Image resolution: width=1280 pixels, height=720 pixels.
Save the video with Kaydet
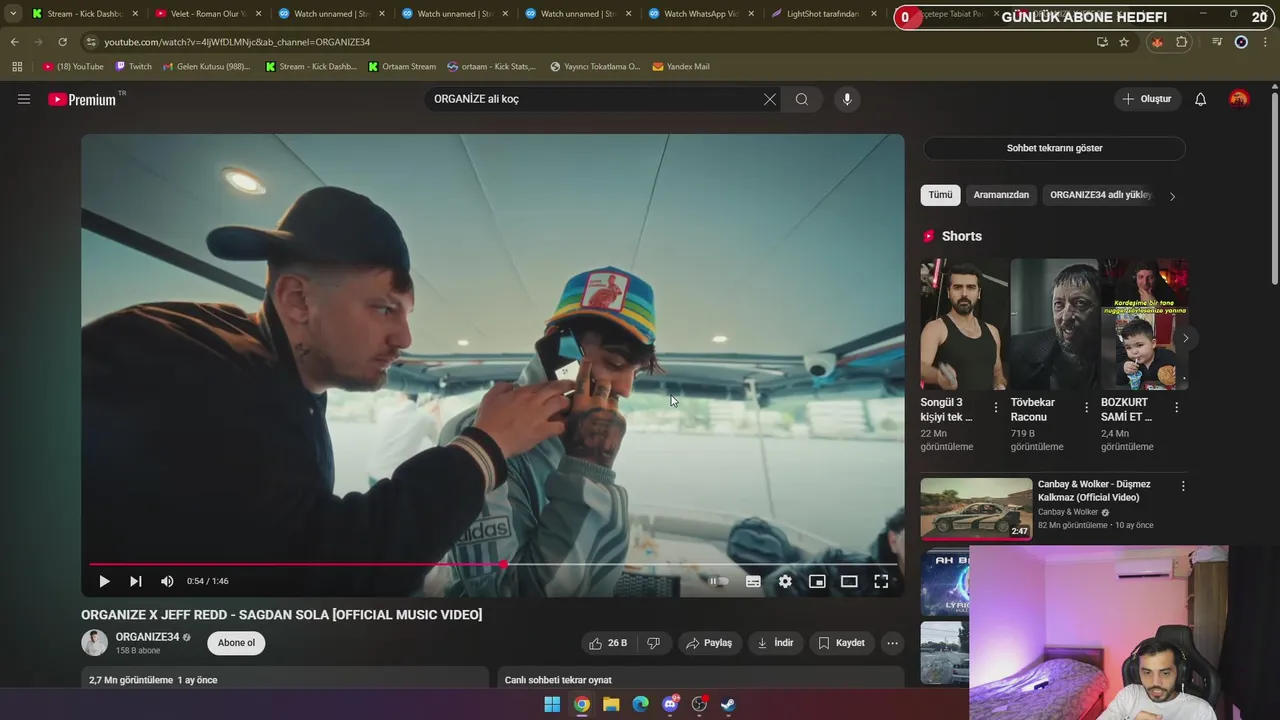[x=841, y=643]
